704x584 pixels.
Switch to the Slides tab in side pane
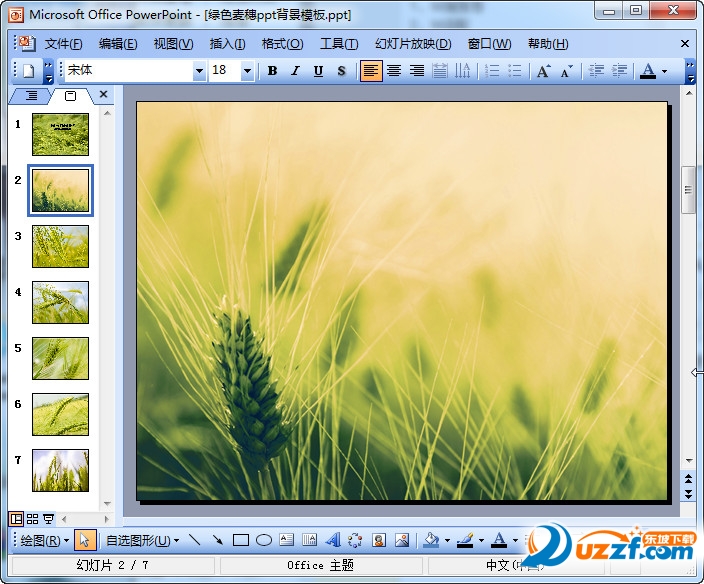(x=70, y=96)
